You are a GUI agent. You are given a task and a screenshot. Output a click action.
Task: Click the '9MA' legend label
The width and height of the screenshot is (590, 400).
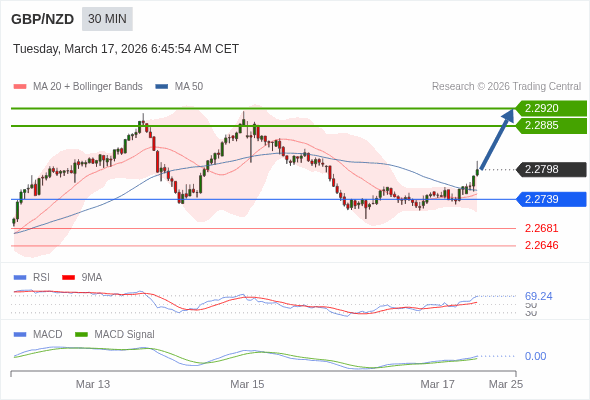pyautogui.click(x=92, y=278)
